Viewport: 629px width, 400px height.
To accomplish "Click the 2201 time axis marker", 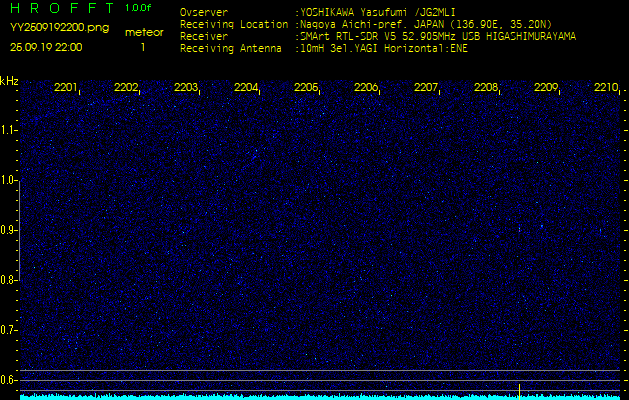I will click(66, 88).
